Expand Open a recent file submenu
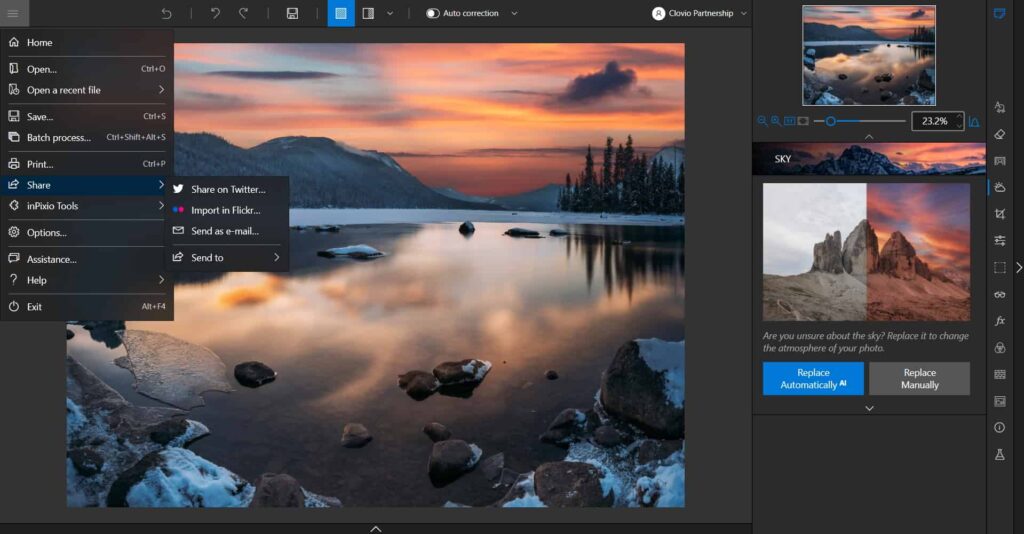The width and height of the screenshot is (1024, 534). click(x=87, y=90)
